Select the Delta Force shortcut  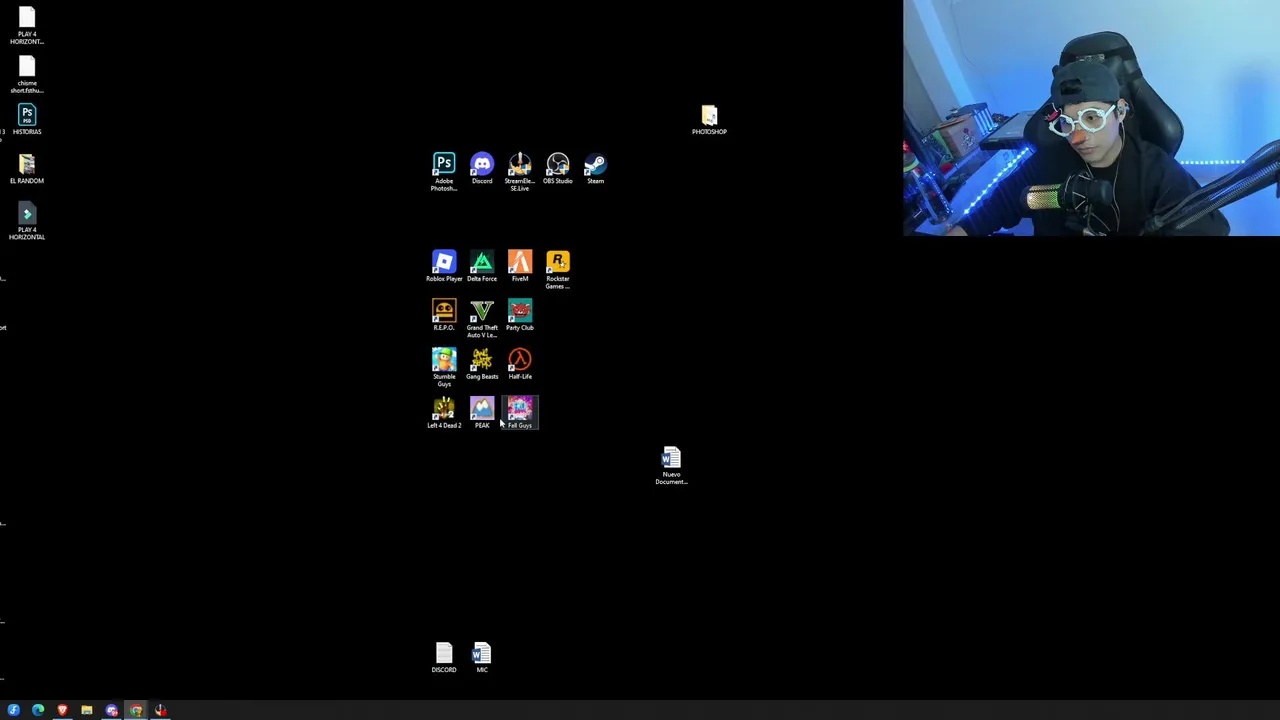coord(482,266)
